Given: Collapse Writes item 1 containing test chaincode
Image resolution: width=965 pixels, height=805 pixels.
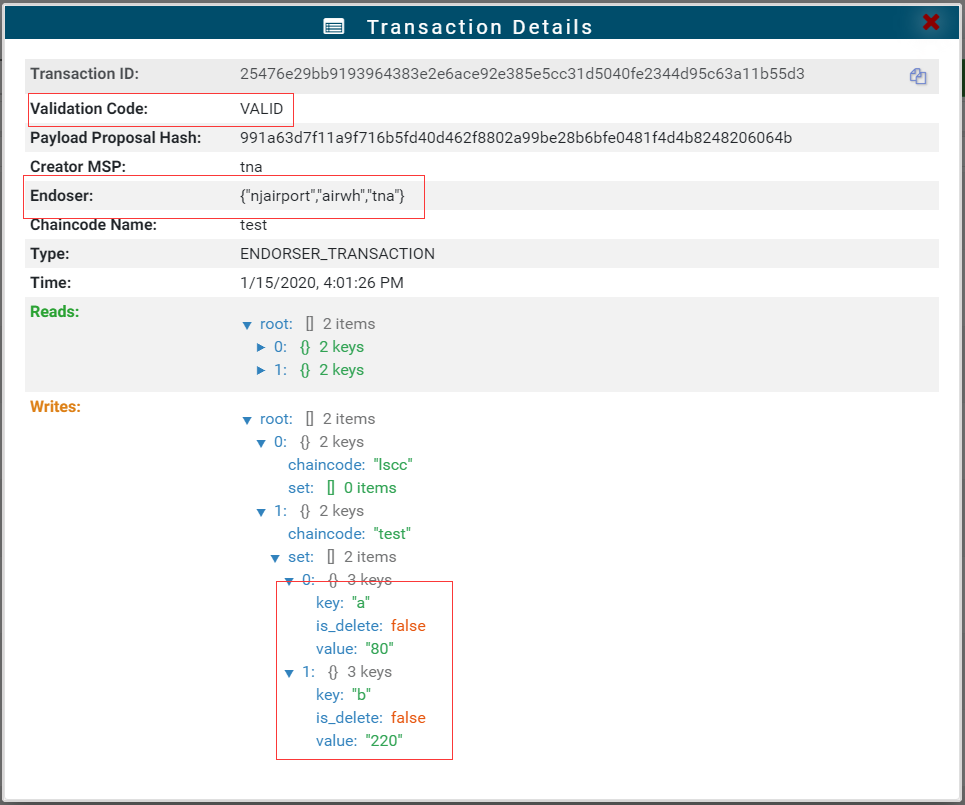Looking at the screenshot, I should tap(262, 512).
